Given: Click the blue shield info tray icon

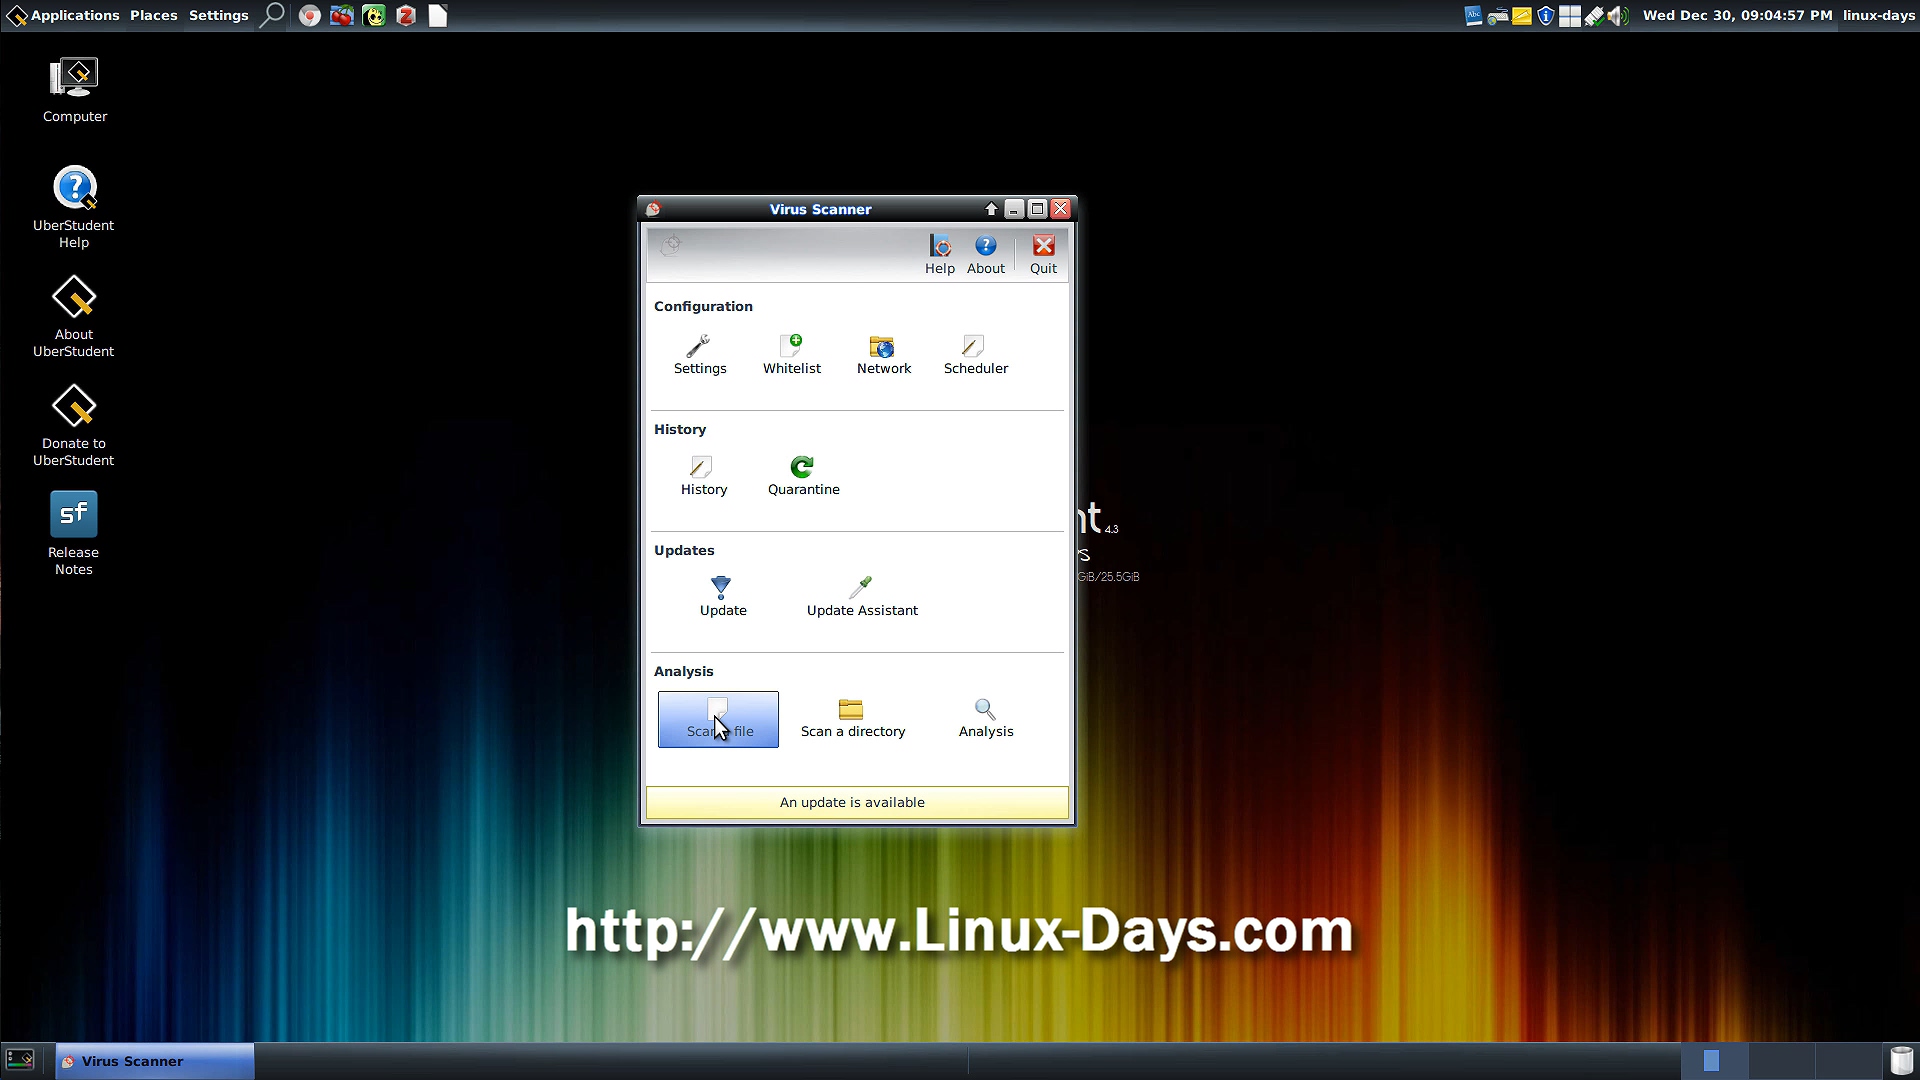Looking at the screenshot, I should tap(1545, 15).
